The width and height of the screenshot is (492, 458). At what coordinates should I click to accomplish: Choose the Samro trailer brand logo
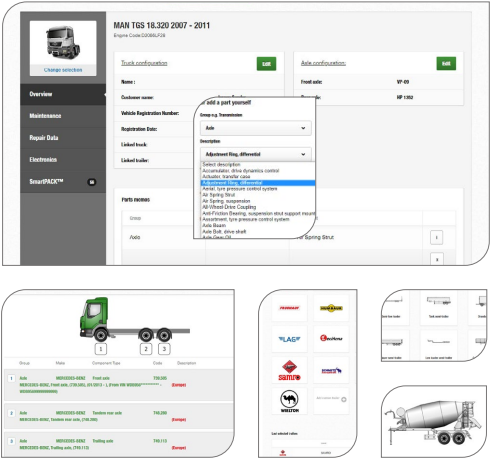(289, 370)
